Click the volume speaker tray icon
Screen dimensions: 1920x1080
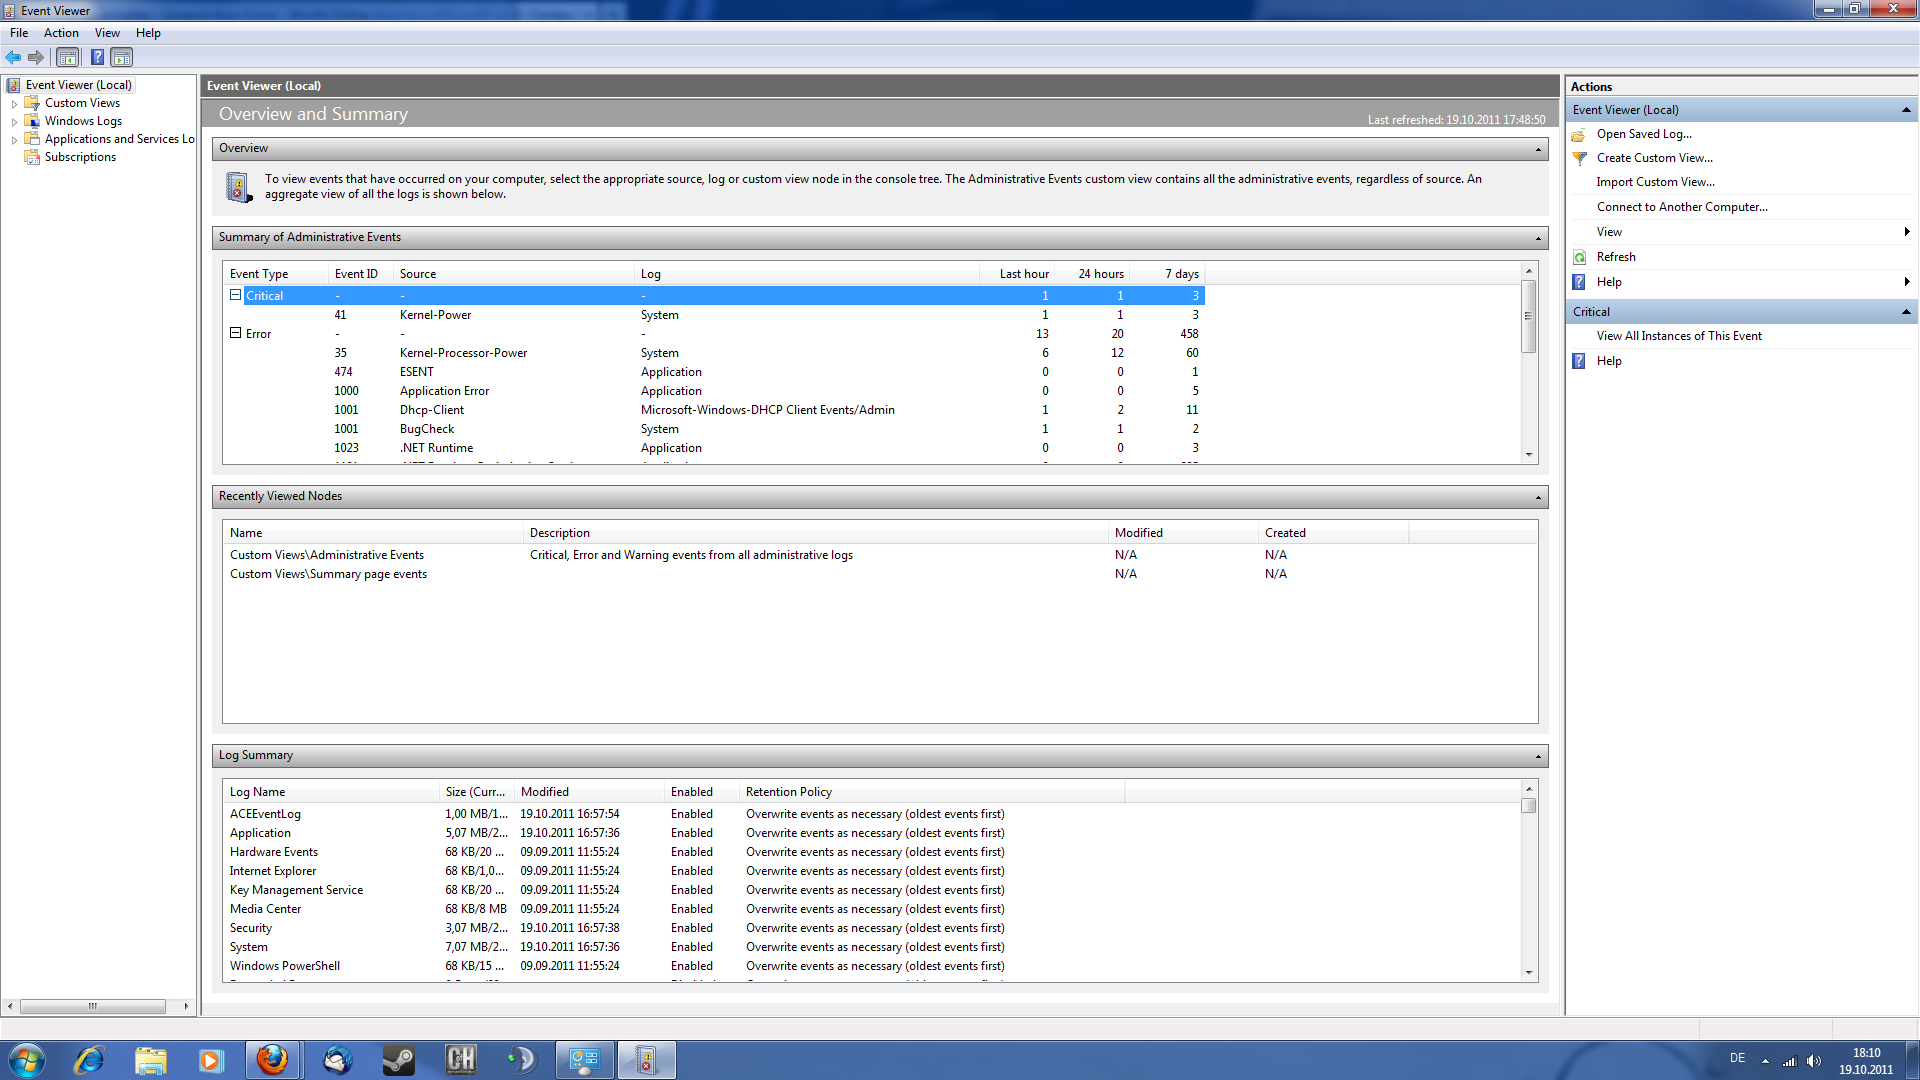[x=1814, y=1061]
